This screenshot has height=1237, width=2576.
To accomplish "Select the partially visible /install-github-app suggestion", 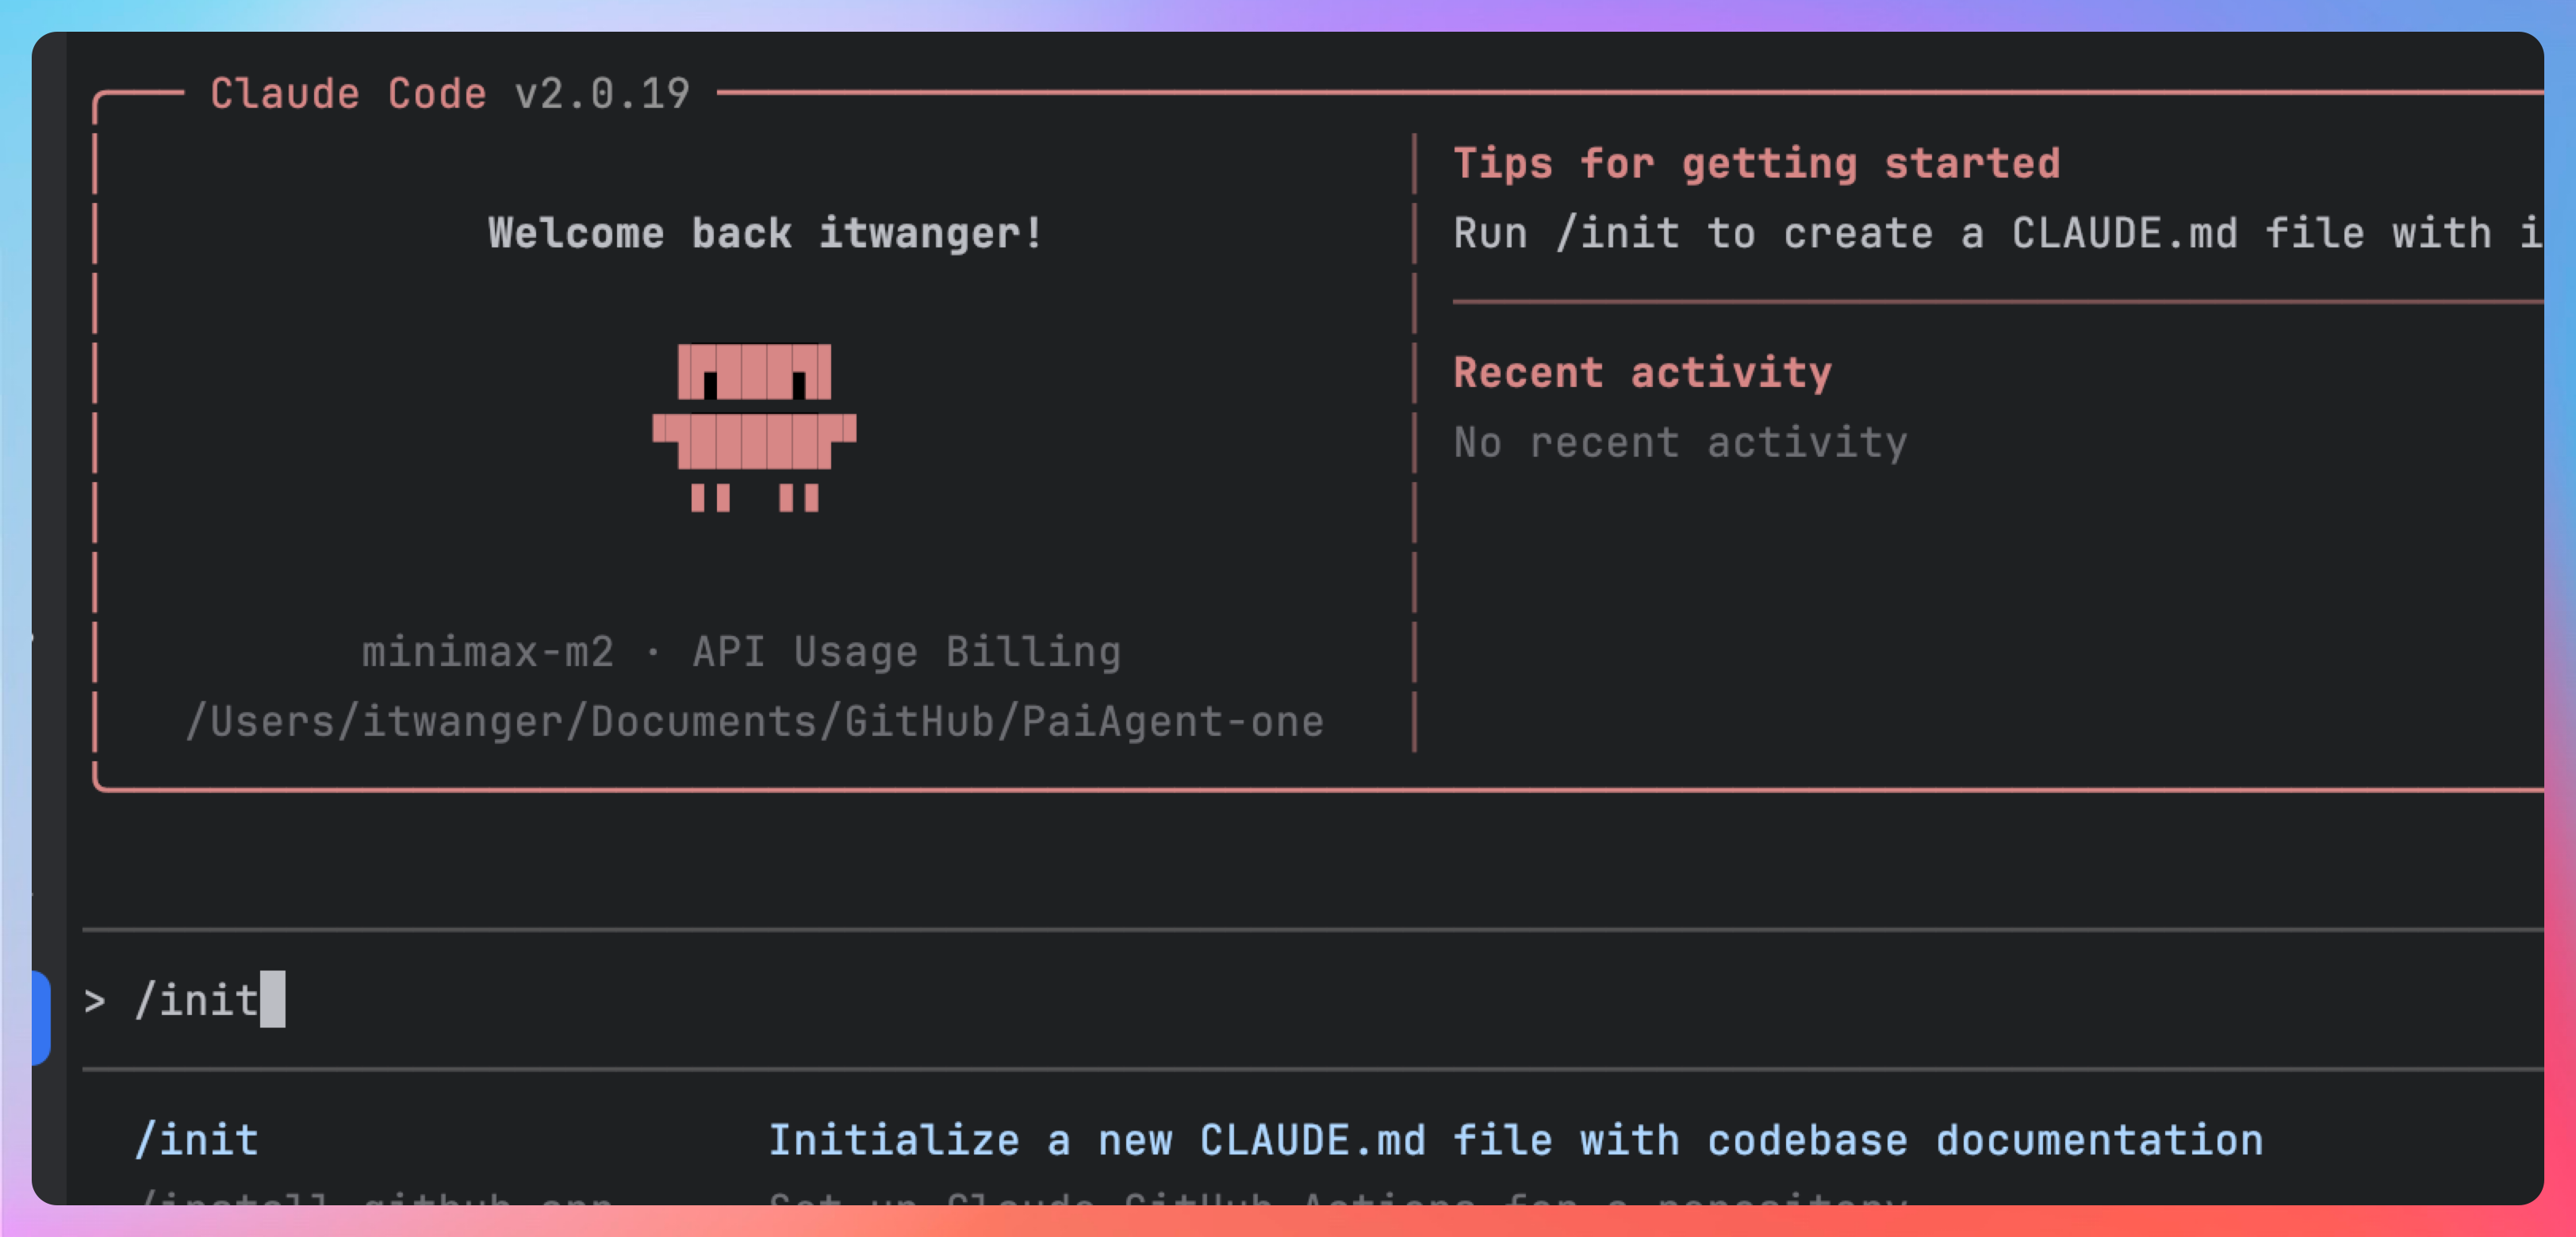I will 375,1197.
